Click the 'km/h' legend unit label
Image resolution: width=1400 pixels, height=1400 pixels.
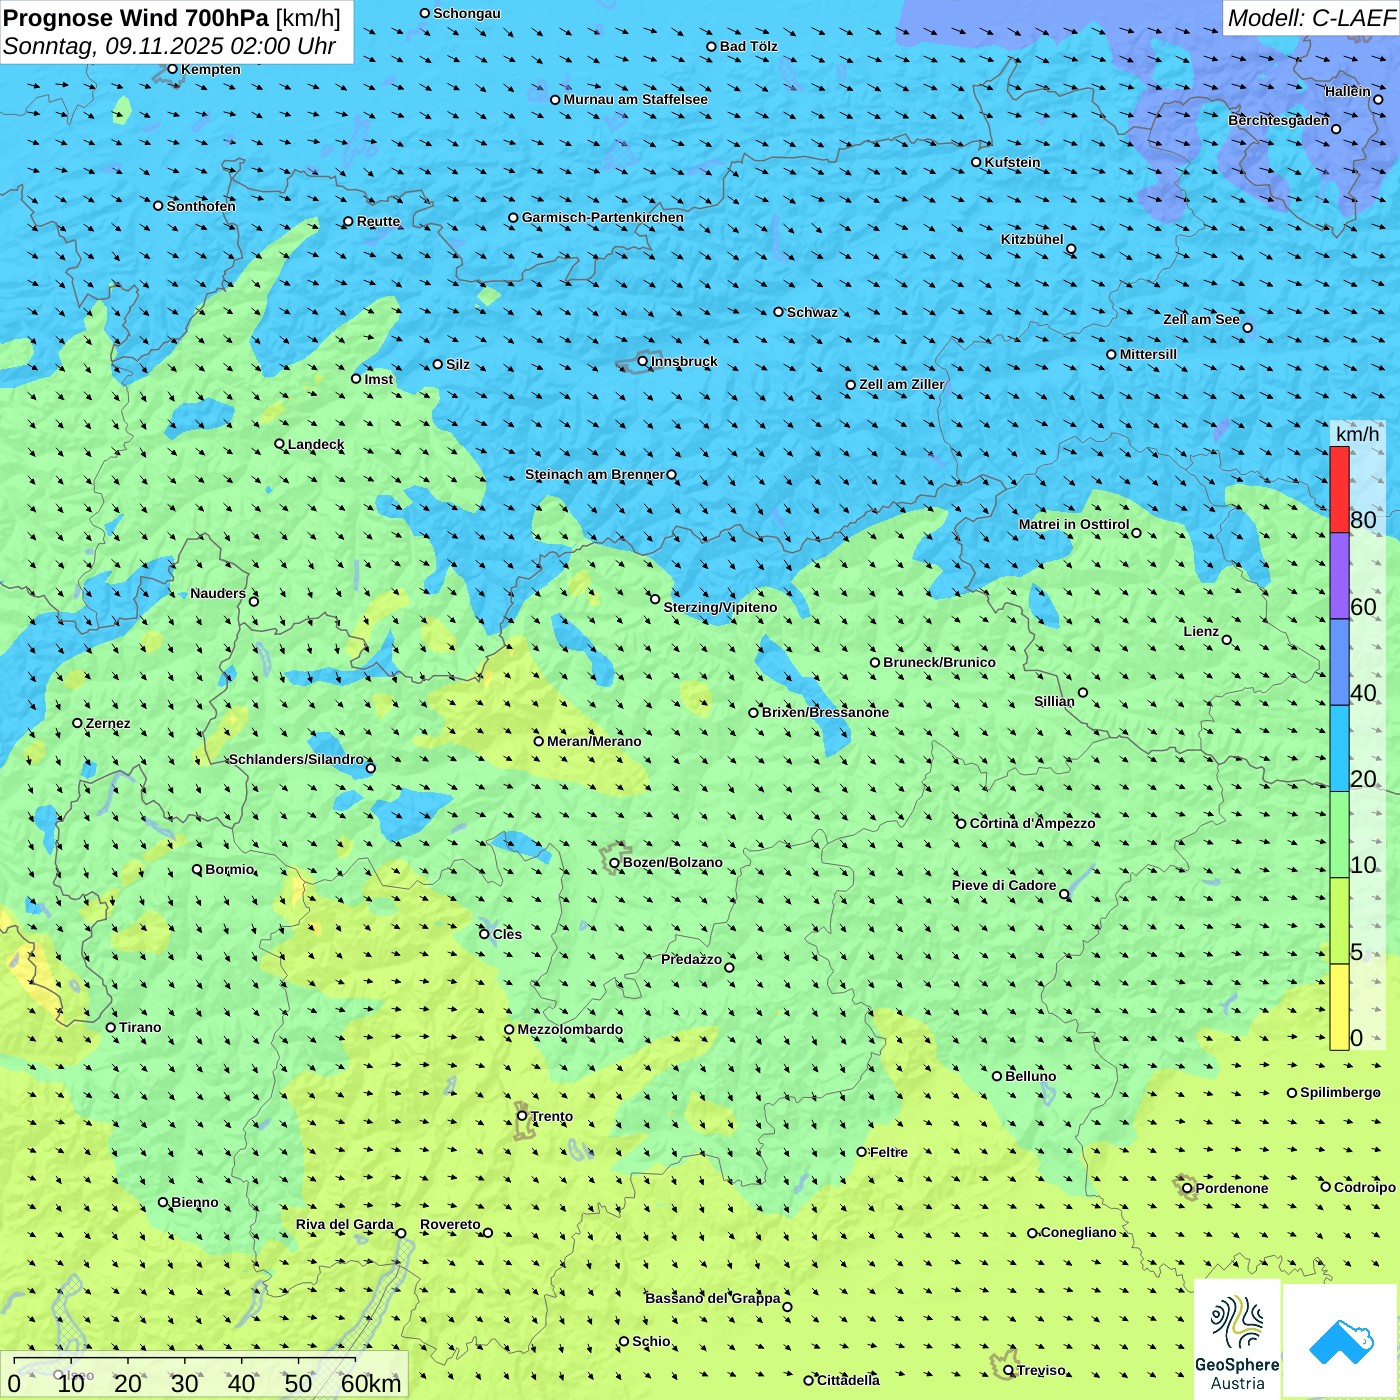[x=1357, y=434]
